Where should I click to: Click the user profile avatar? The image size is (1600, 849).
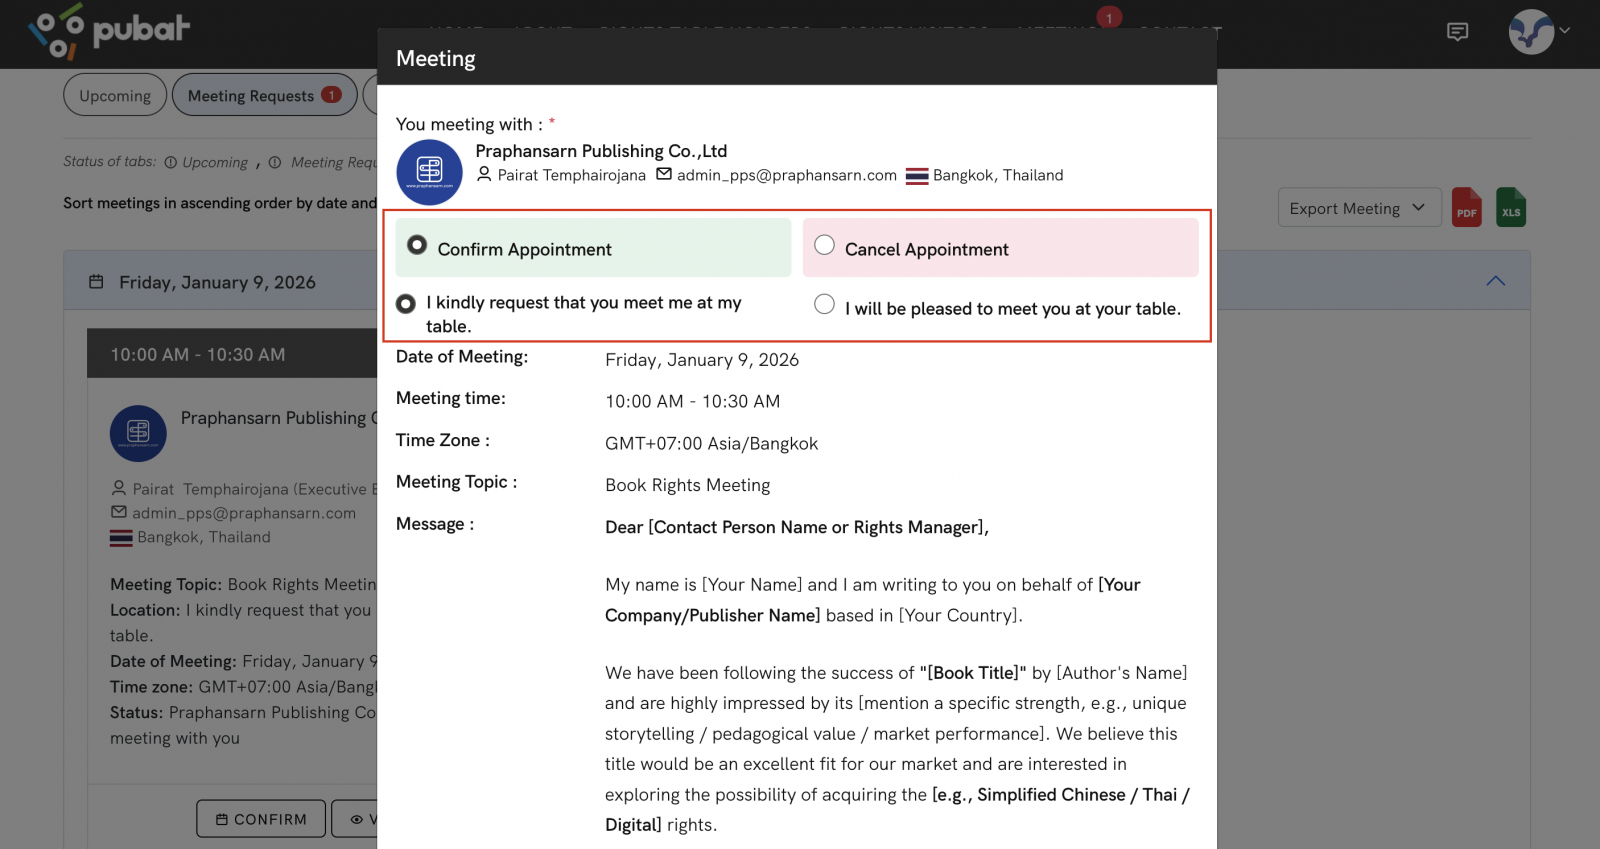coord(1530,32)
